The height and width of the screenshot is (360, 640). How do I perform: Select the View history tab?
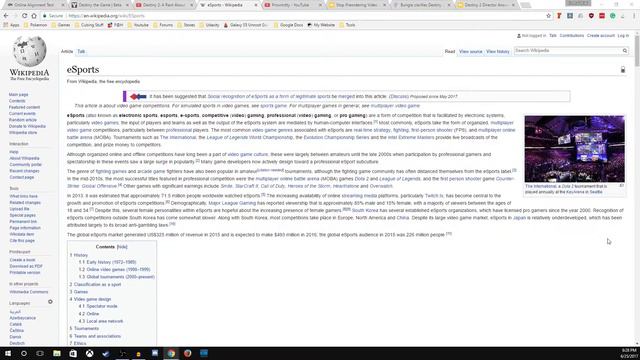click(x=498, y=51)
